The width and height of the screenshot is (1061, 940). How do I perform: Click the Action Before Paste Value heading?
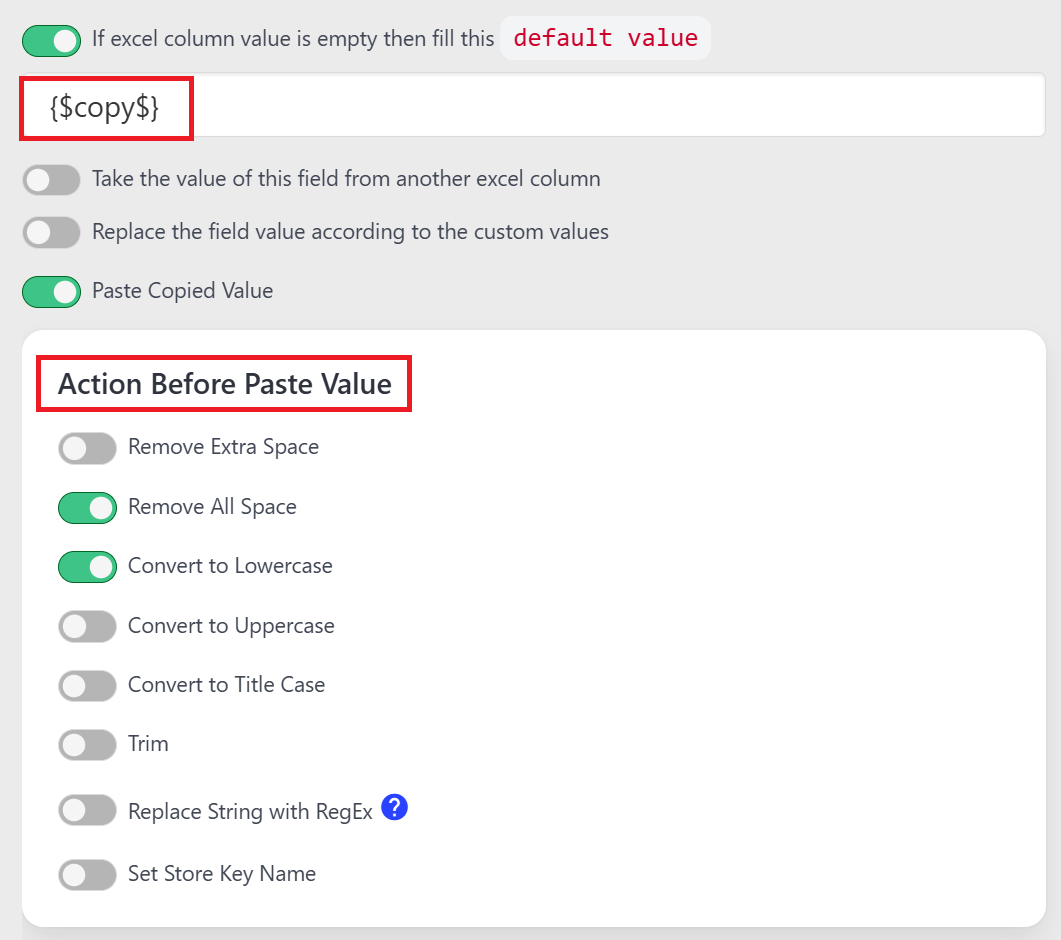coord(224,384)
